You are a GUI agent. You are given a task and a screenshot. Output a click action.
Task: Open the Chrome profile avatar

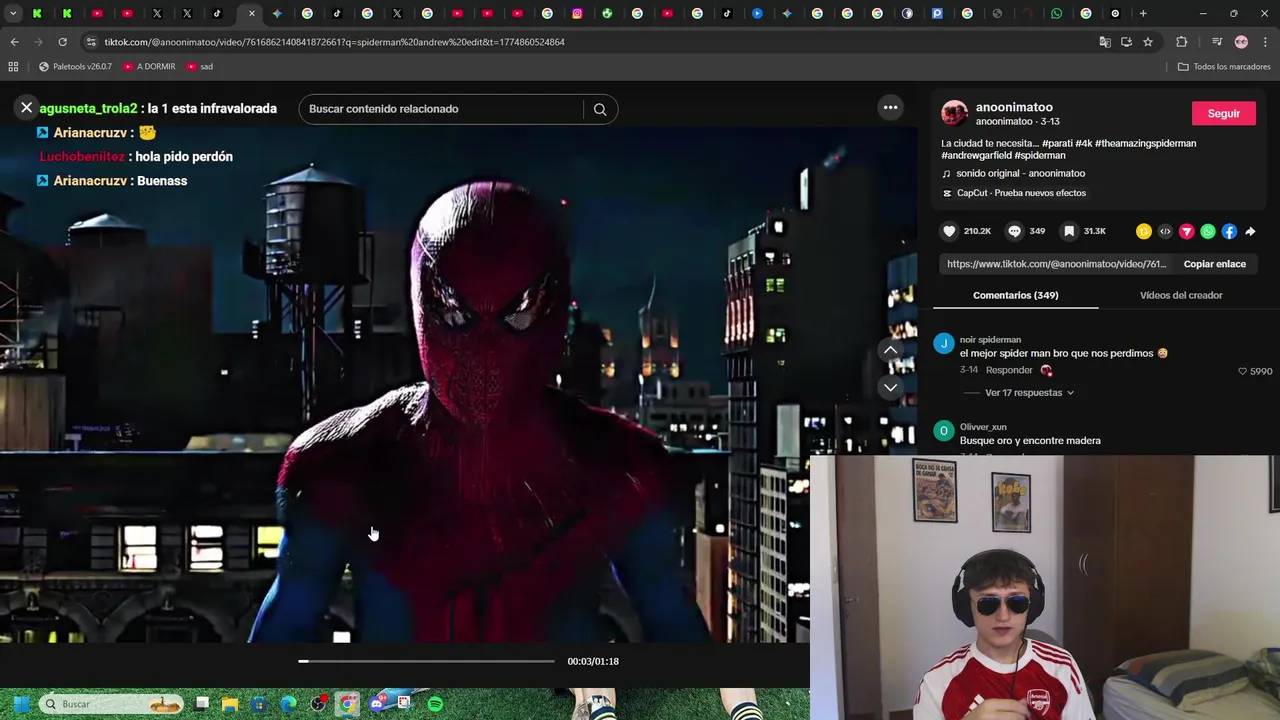coord(1241,42)
